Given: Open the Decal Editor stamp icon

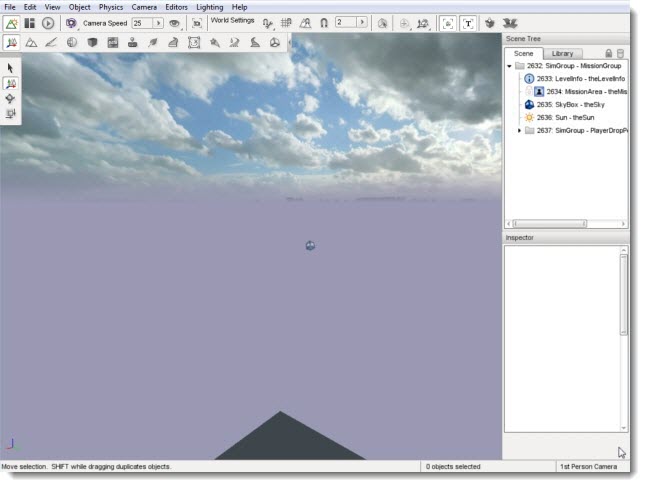Looking at the screenshot, I should click(132, 42).
